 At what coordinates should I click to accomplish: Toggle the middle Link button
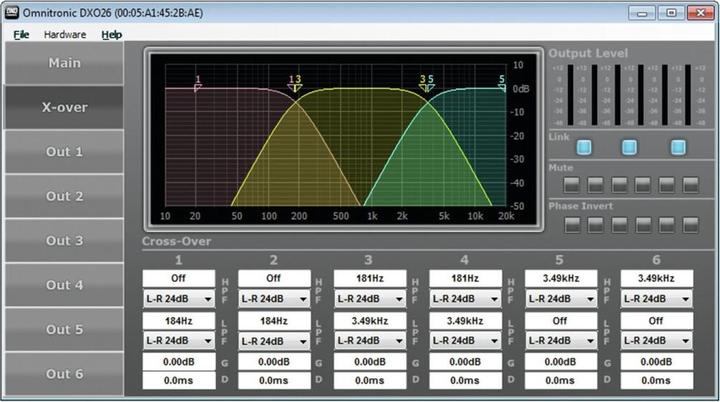630,147
